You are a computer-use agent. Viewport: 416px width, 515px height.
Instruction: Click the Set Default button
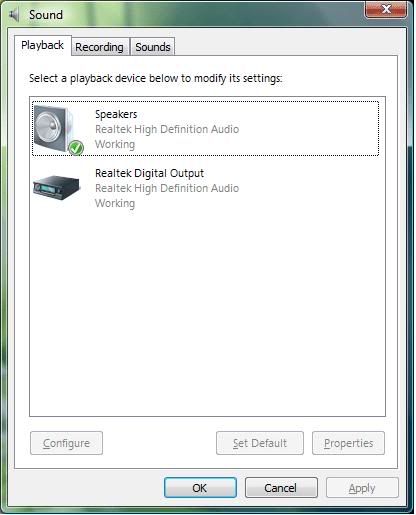(x=260, y=443)
